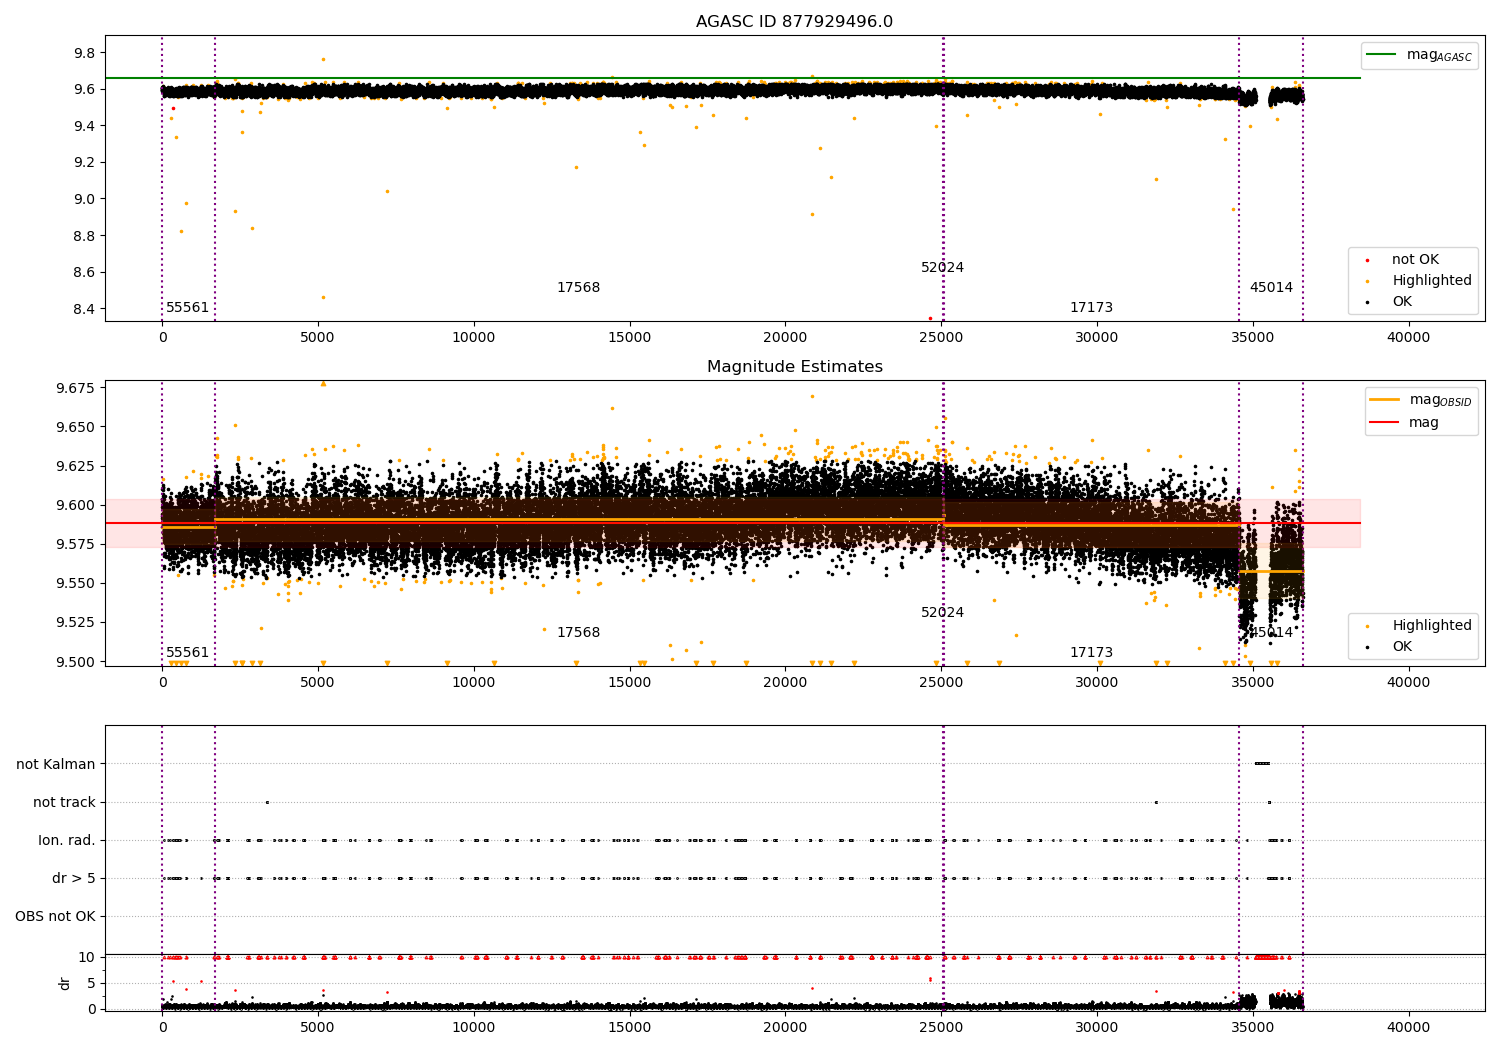Click the "OBS not OK" row label
Image resolution: width=1500 pixels, height=1050 pixels.
pos(55,917)
